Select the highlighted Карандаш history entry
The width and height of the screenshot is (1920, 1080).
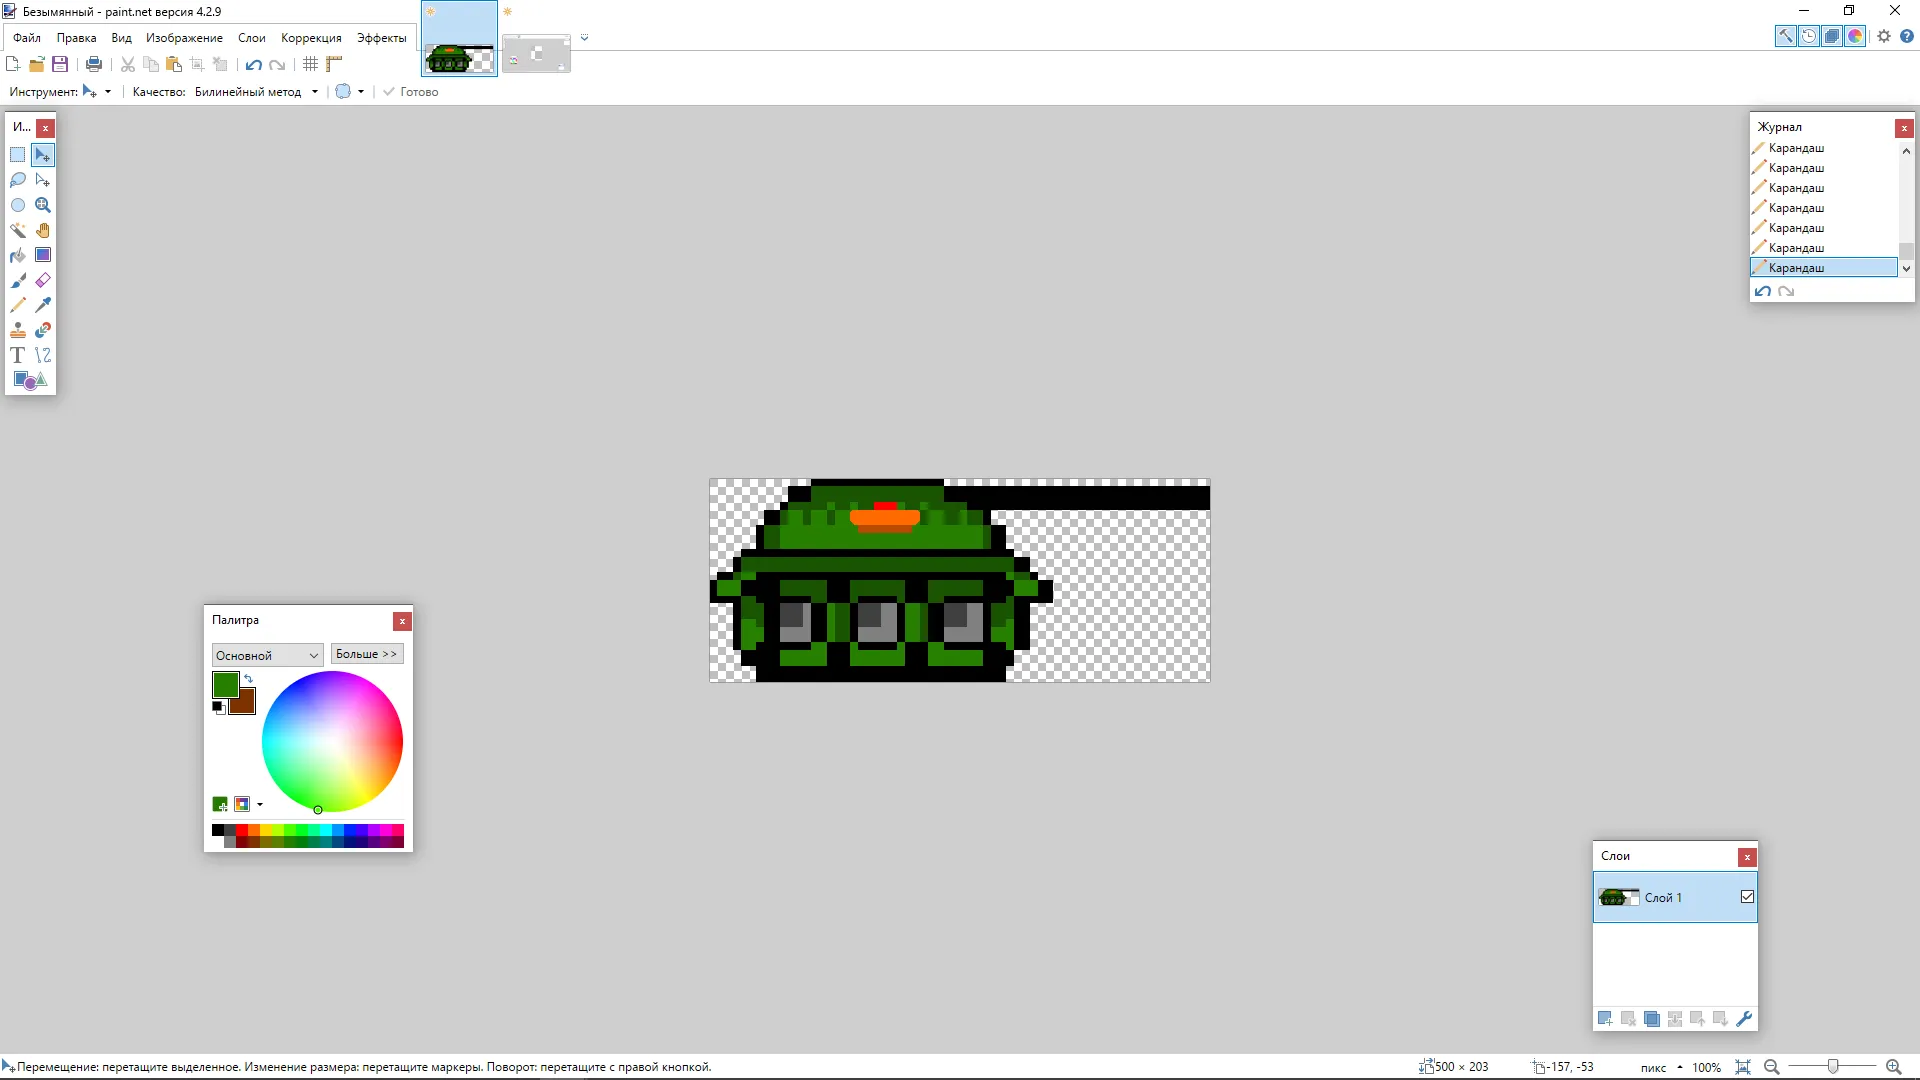[x=1824, y=268]
